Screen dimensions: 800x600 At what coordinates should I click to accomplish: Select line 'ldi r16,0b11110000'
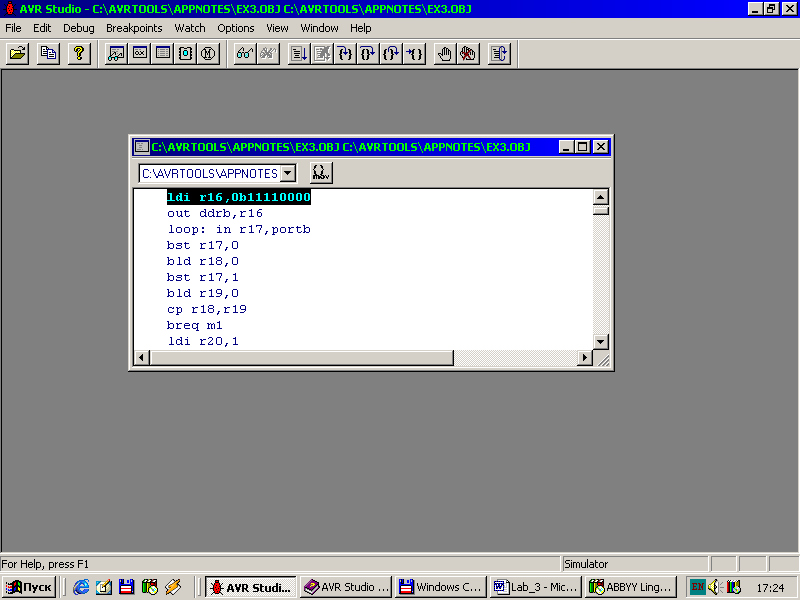coord(239,197)
